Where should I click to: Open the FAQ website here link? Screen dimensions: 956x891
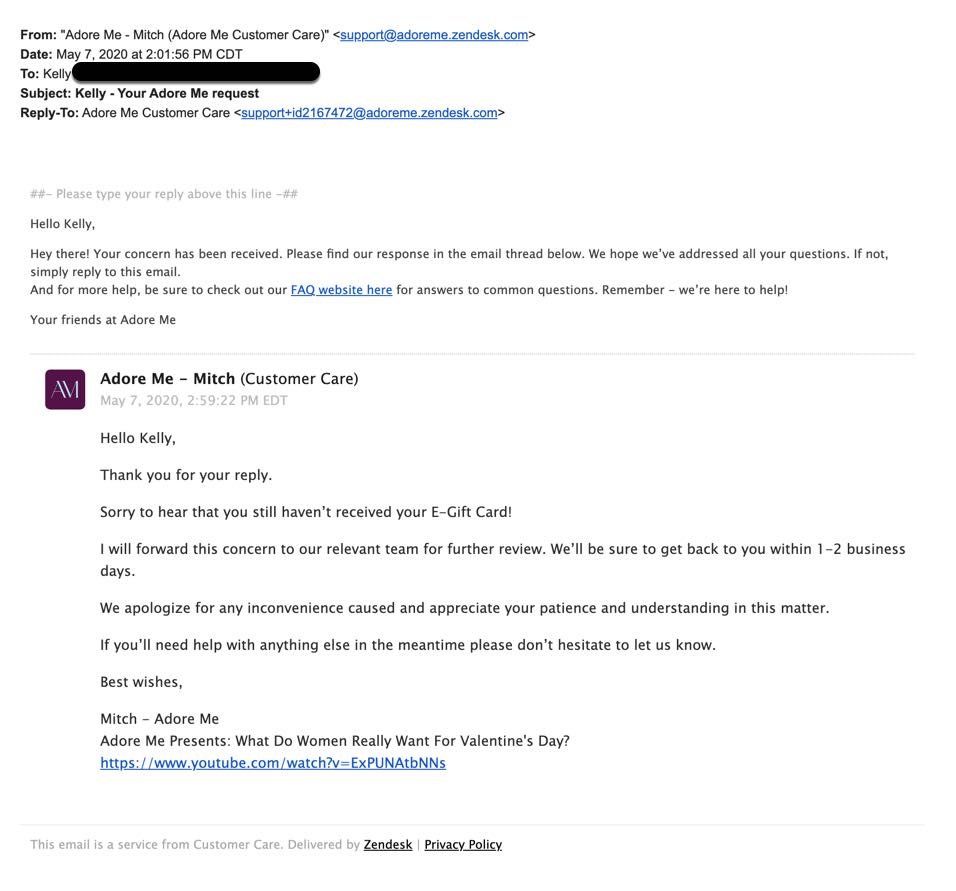[x=341, y=290]
